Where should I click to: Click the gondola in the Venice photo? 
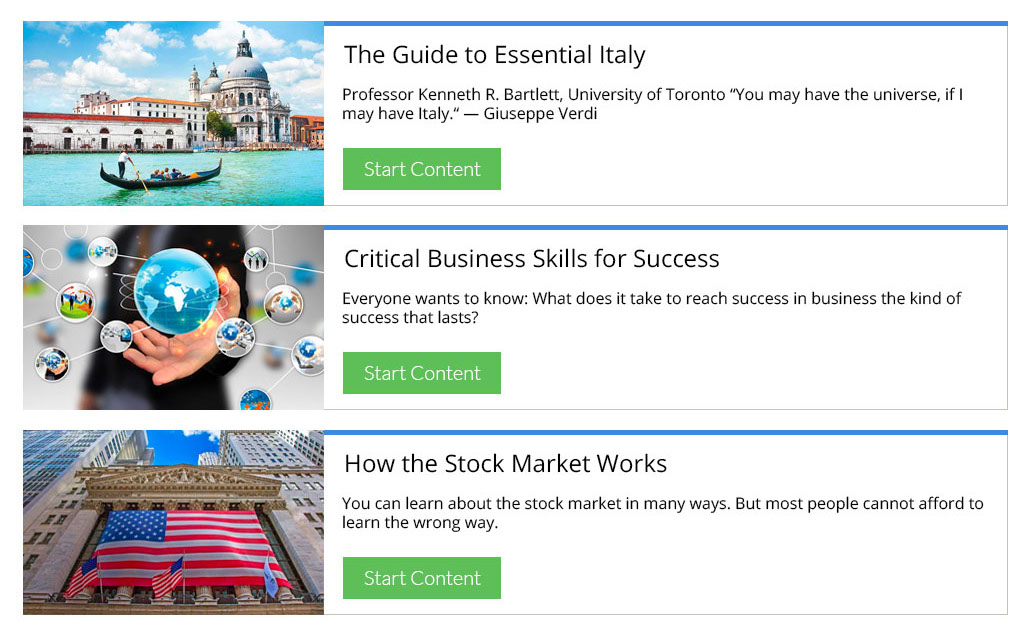click(160, 177)
